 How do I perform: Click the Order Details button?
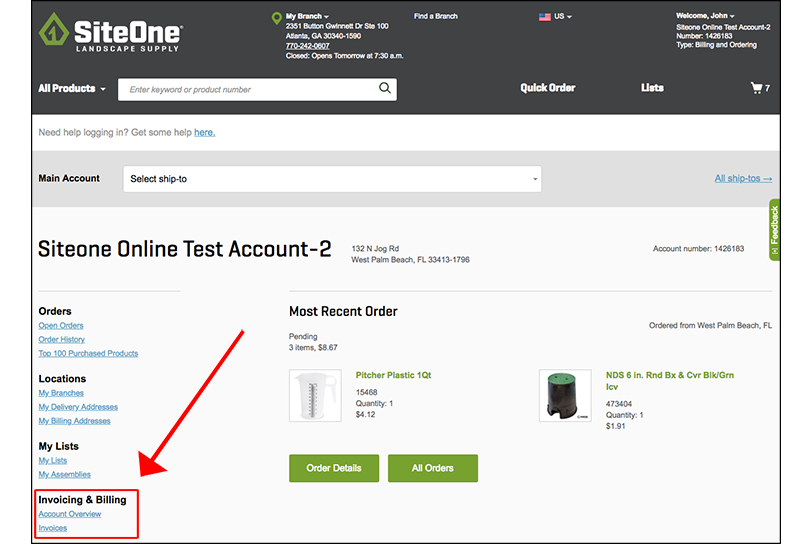pos(333,468)
